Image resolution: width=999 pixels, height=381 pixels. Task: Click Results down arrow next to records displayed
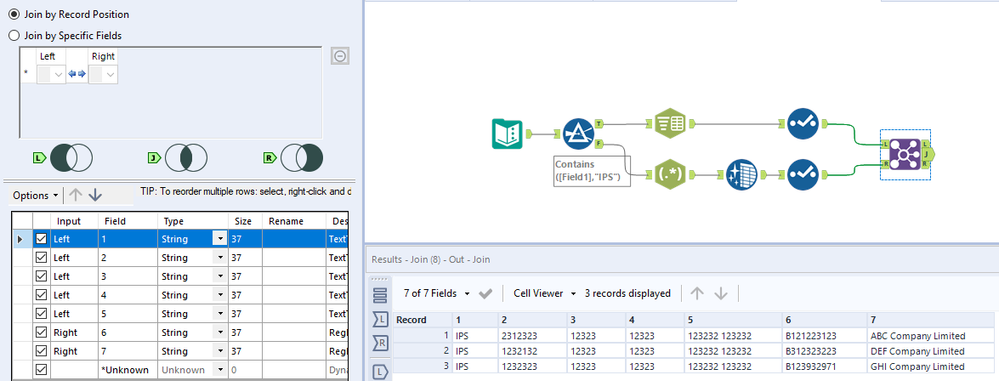coord(721,293)
